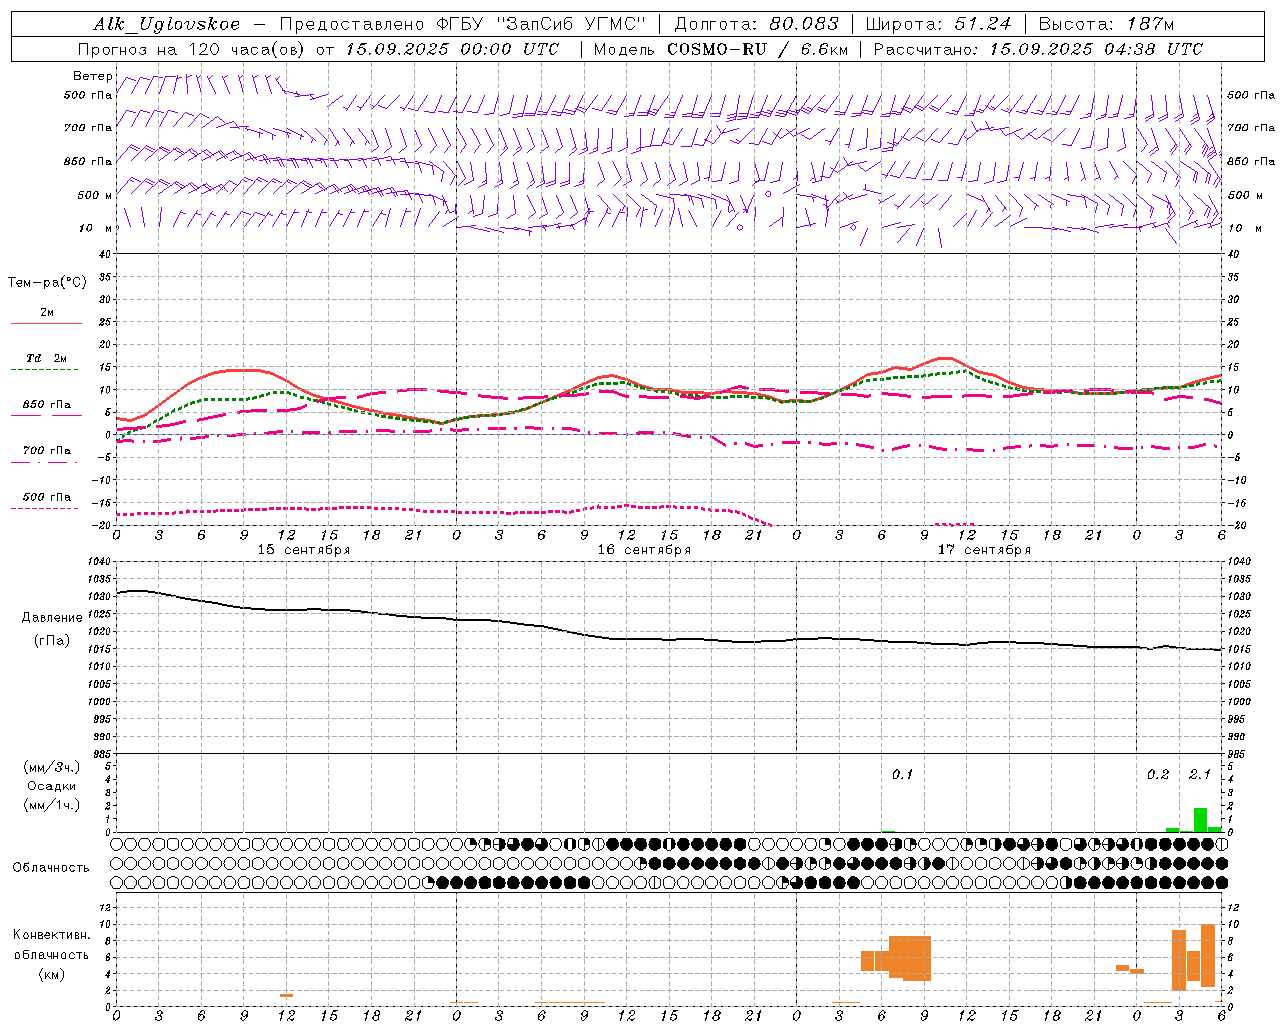Image resolution: width=1280 pixels, height=1024 pixels.
Task: Click the forecast start text 15.09.2025 00:00 UTC
Action: tap(452, 49)
